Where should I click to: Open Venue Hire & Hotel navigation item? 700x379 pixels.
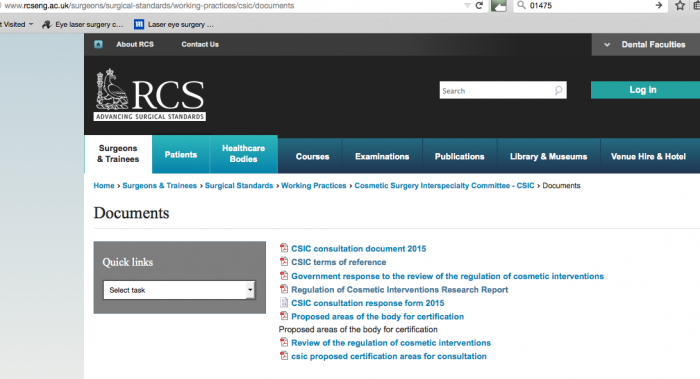pos(648,156)
